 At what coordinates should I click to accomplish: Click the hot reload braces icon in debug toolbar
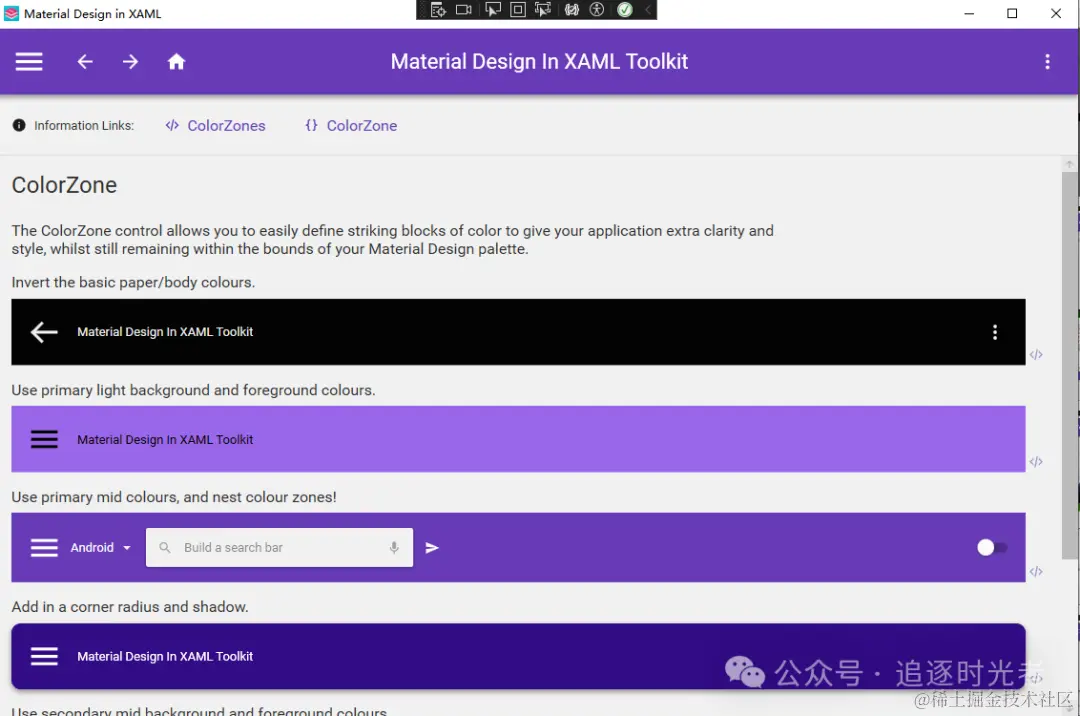coord(572,10)
